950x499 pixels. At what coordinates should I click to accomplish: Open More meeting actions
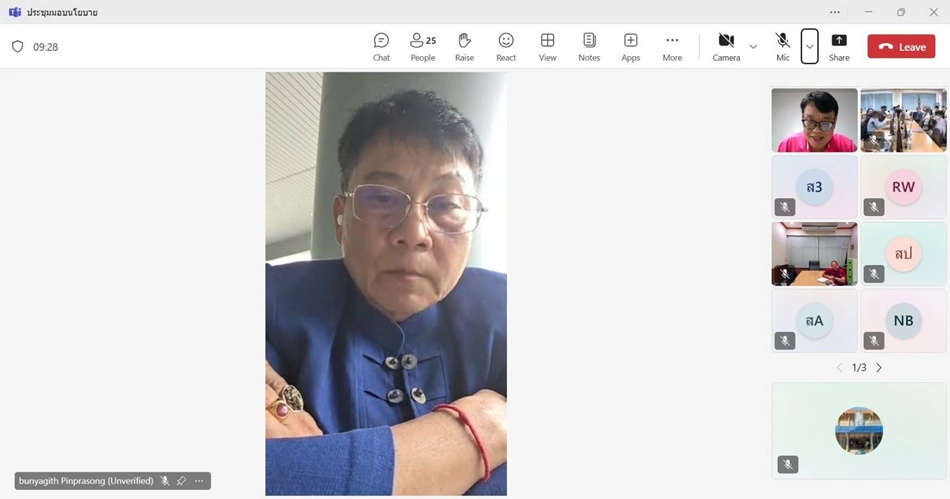coord(672,47)
